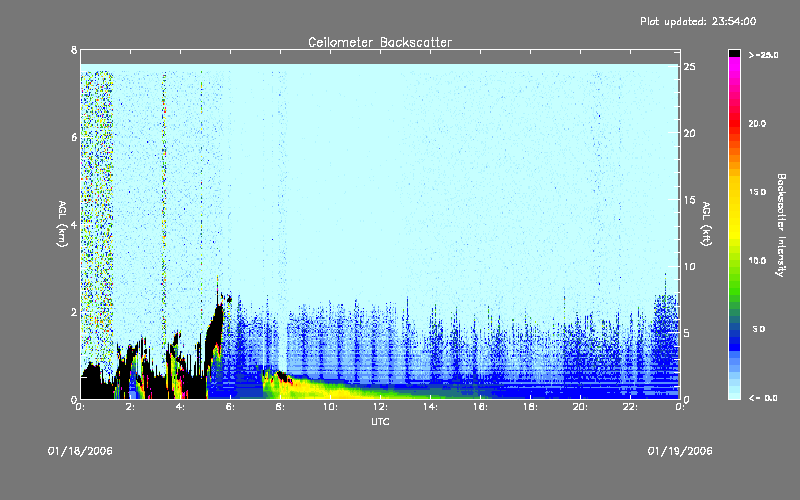Click the 'AGL (kft)' right axis label
The image size is (800, 500).
706,224
